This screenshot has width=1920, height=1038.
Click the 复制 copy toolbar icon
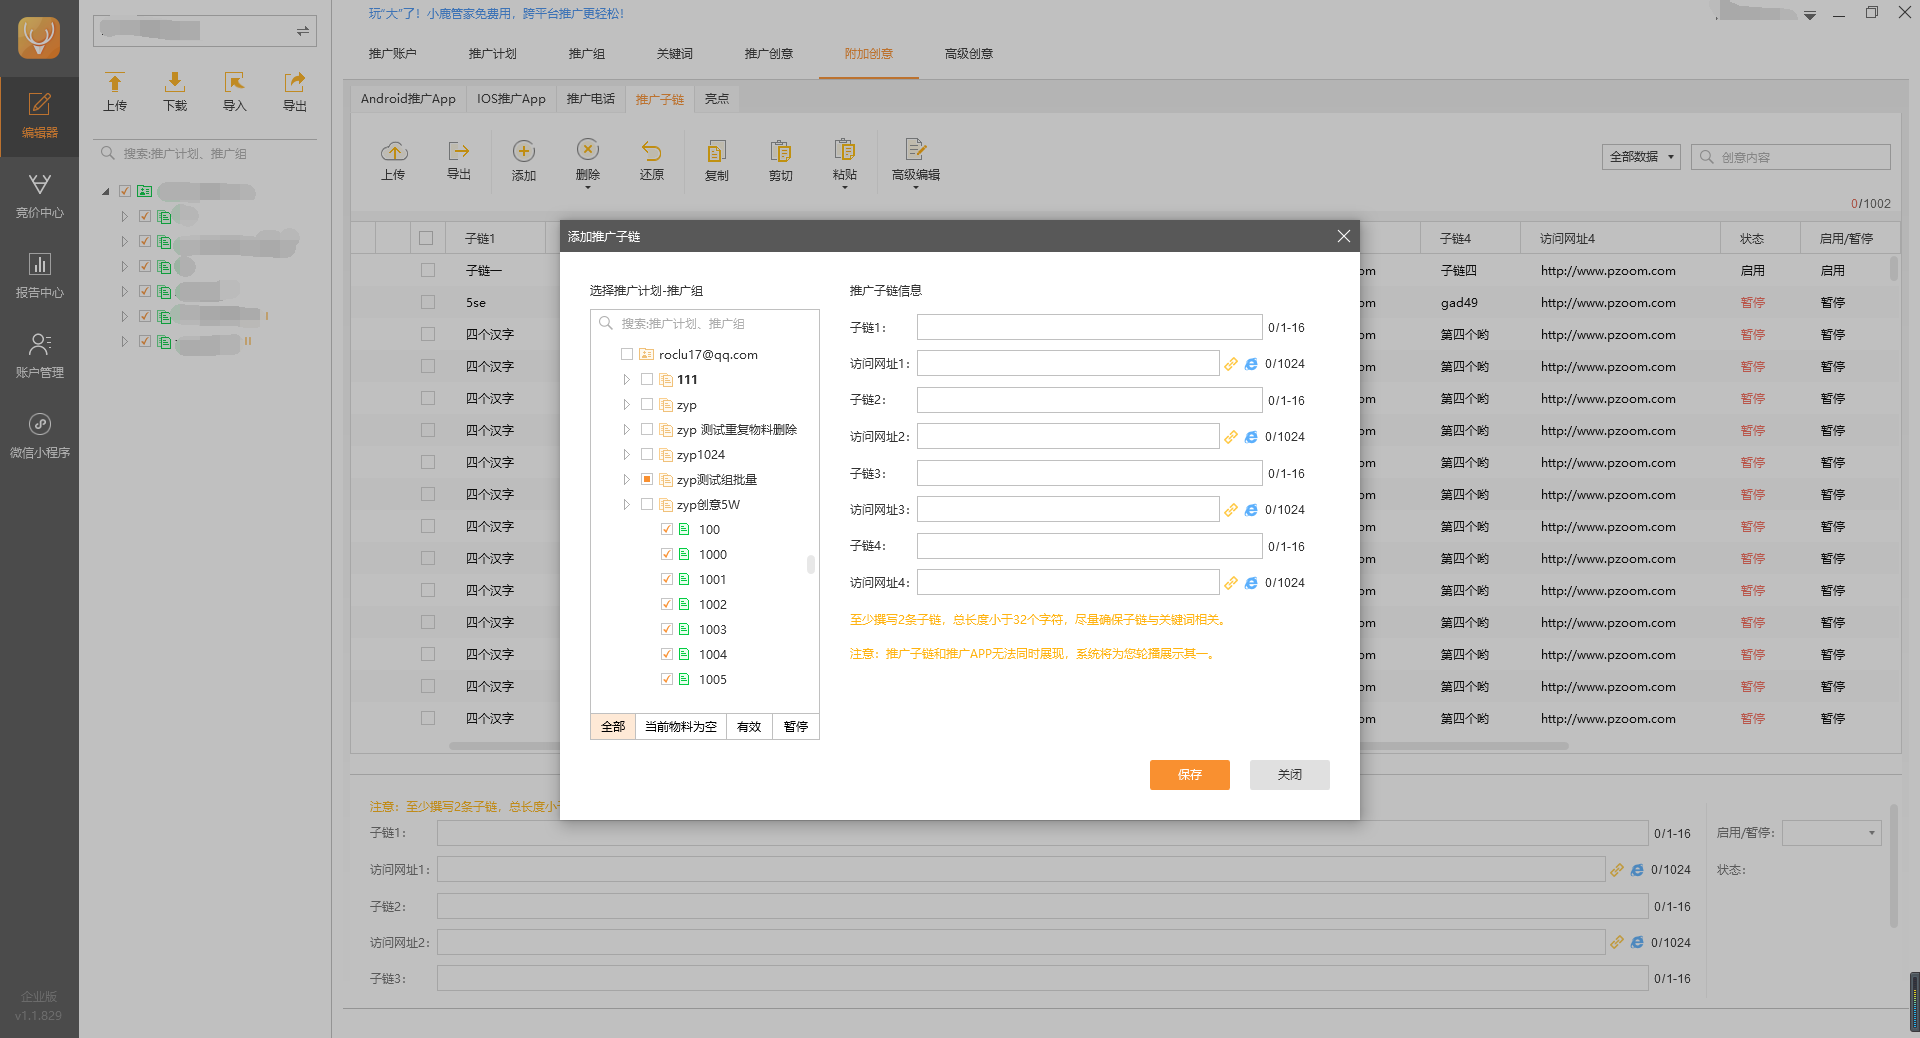(717, 160)
